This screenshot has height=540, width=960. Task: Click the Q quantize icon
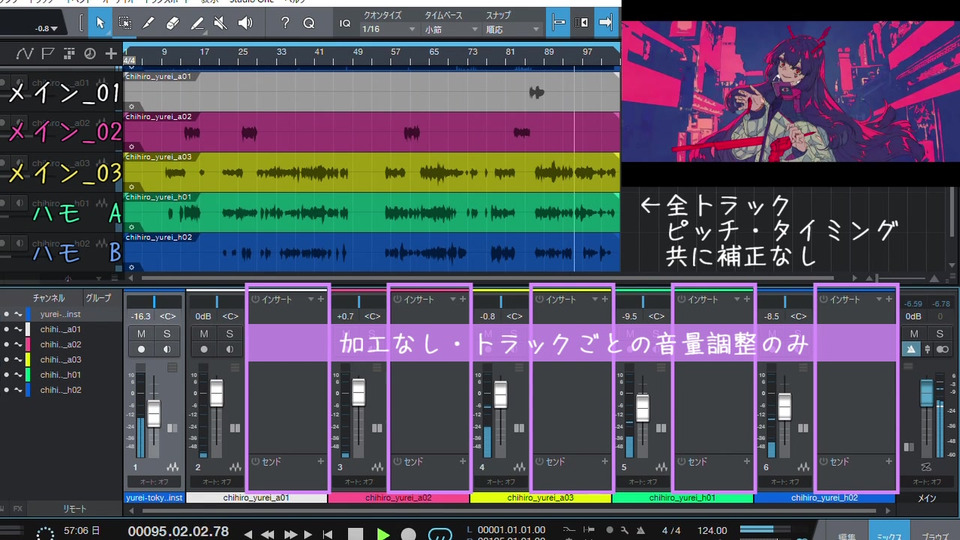point(309,23)
